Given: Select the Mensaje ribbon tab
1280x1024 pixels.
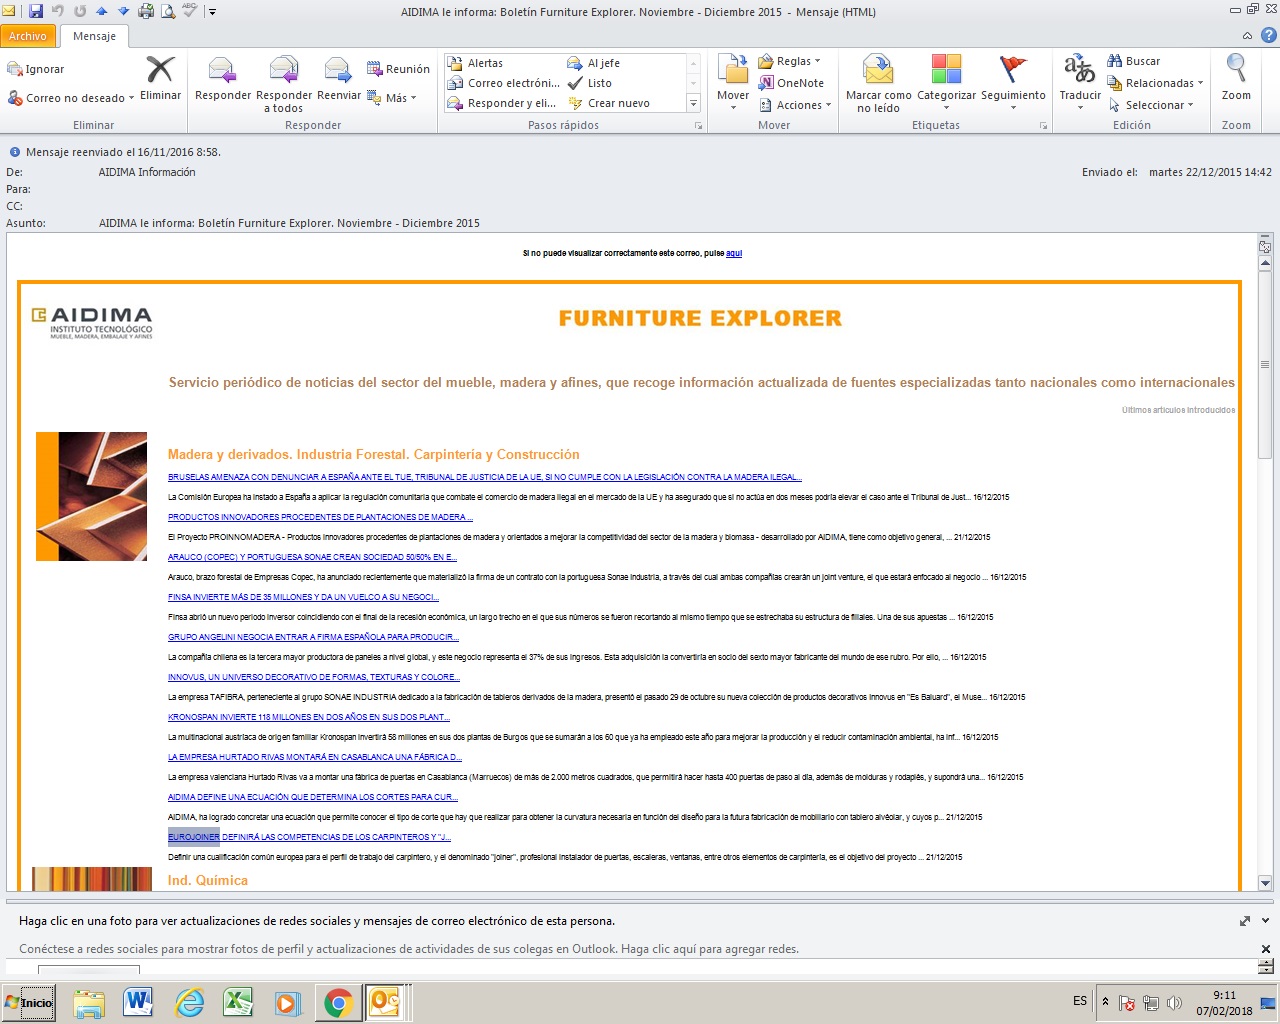Looking at the screenshot, I should pos(94,36).
